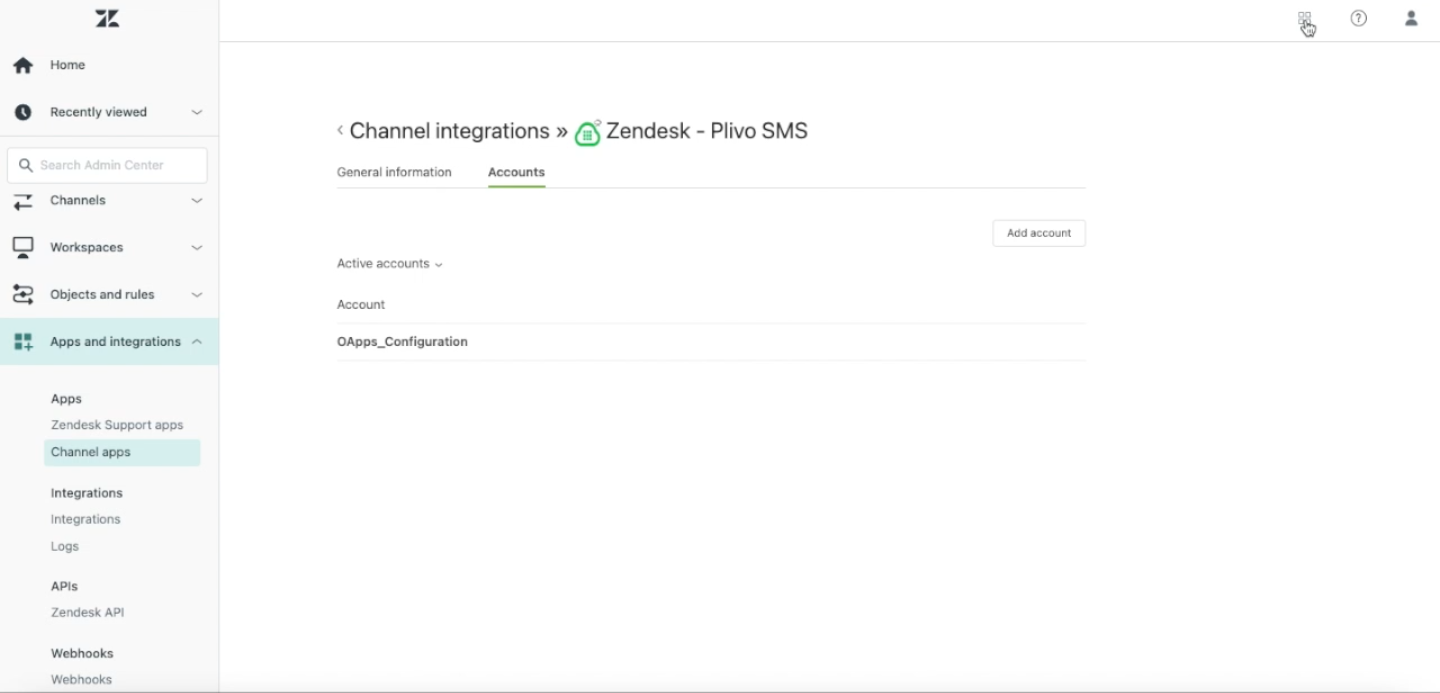Expand the Recently viewed chevron
1440x693 pixels.
tap(197, 112)
